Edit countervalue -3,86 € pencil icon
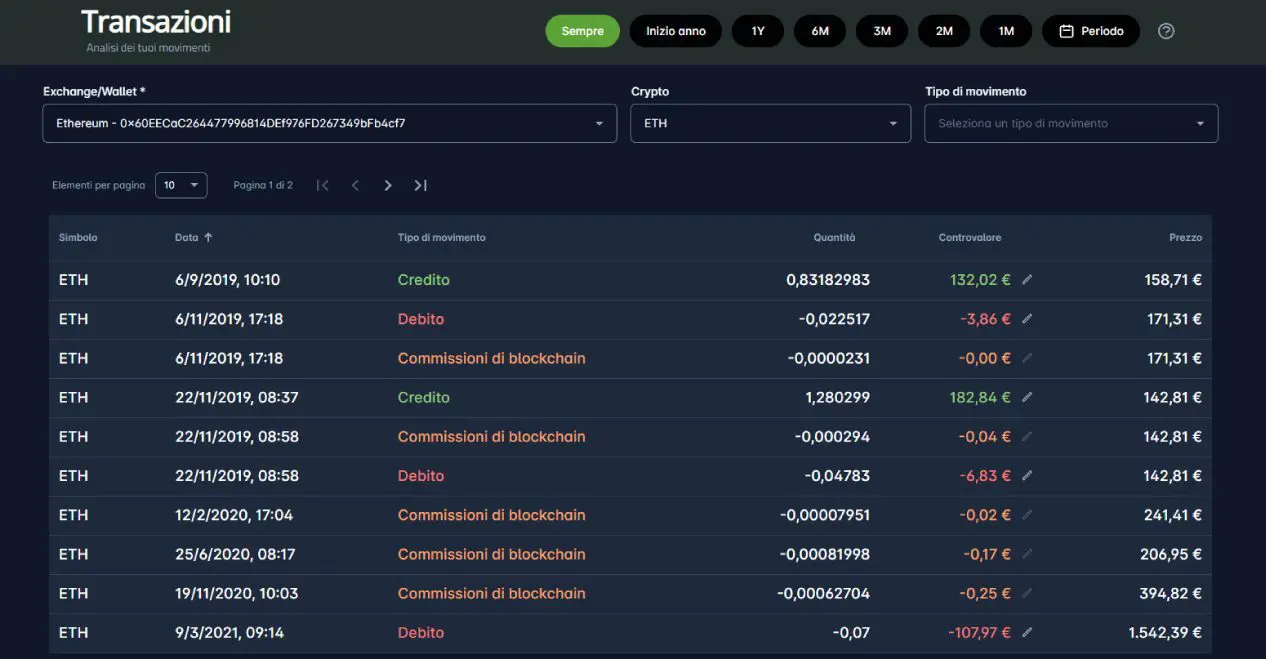Viewport: 1266px width, 659px height. click(x=1027, y=319)
